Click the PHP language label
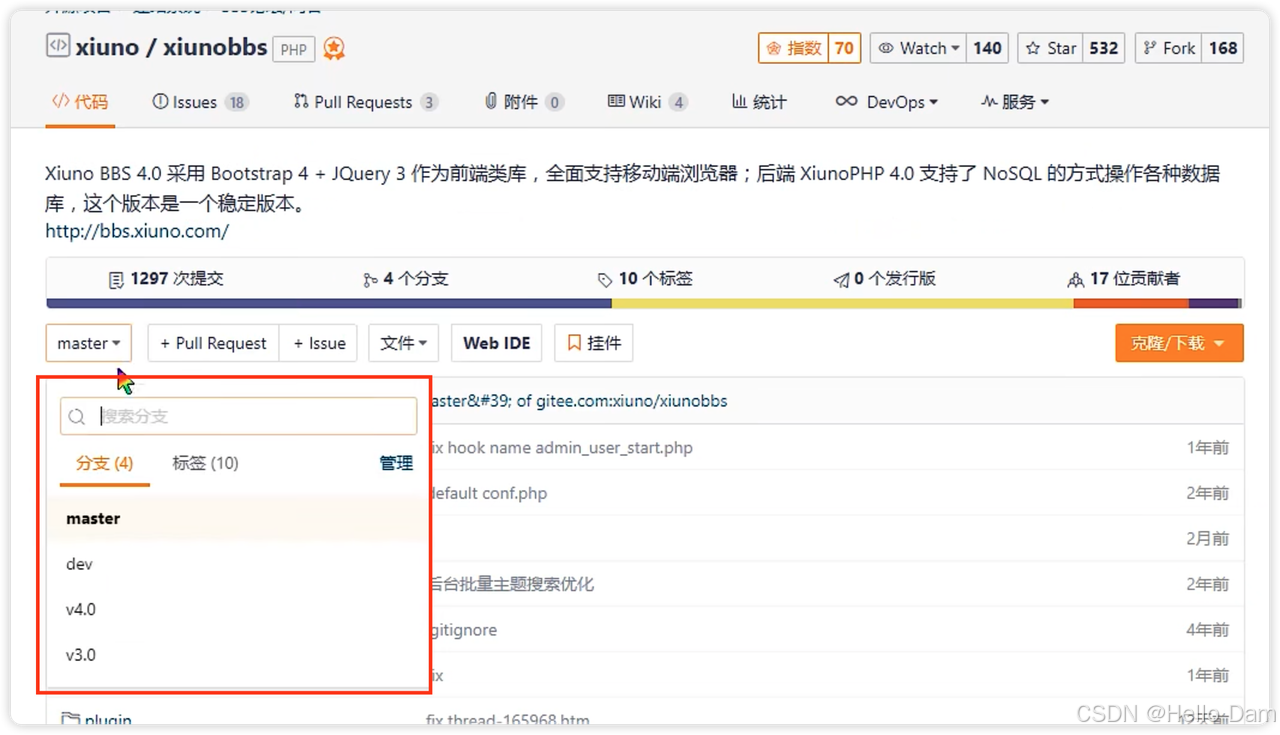 tap(294, 49)
